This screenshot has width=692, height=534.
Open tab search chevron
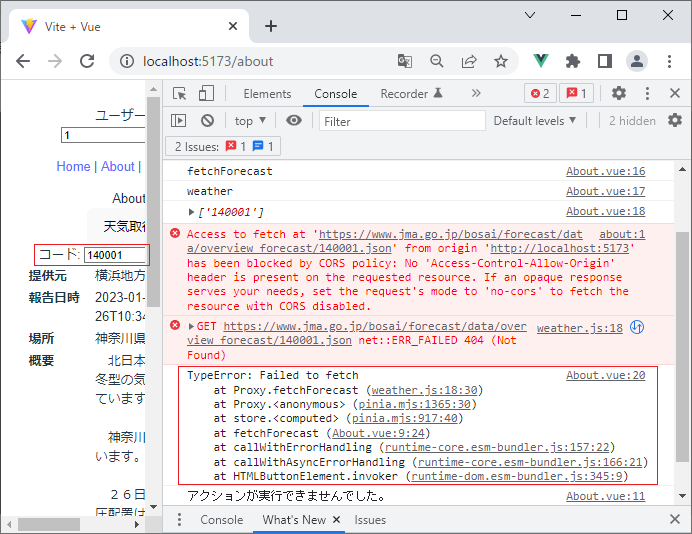(530, 15)
